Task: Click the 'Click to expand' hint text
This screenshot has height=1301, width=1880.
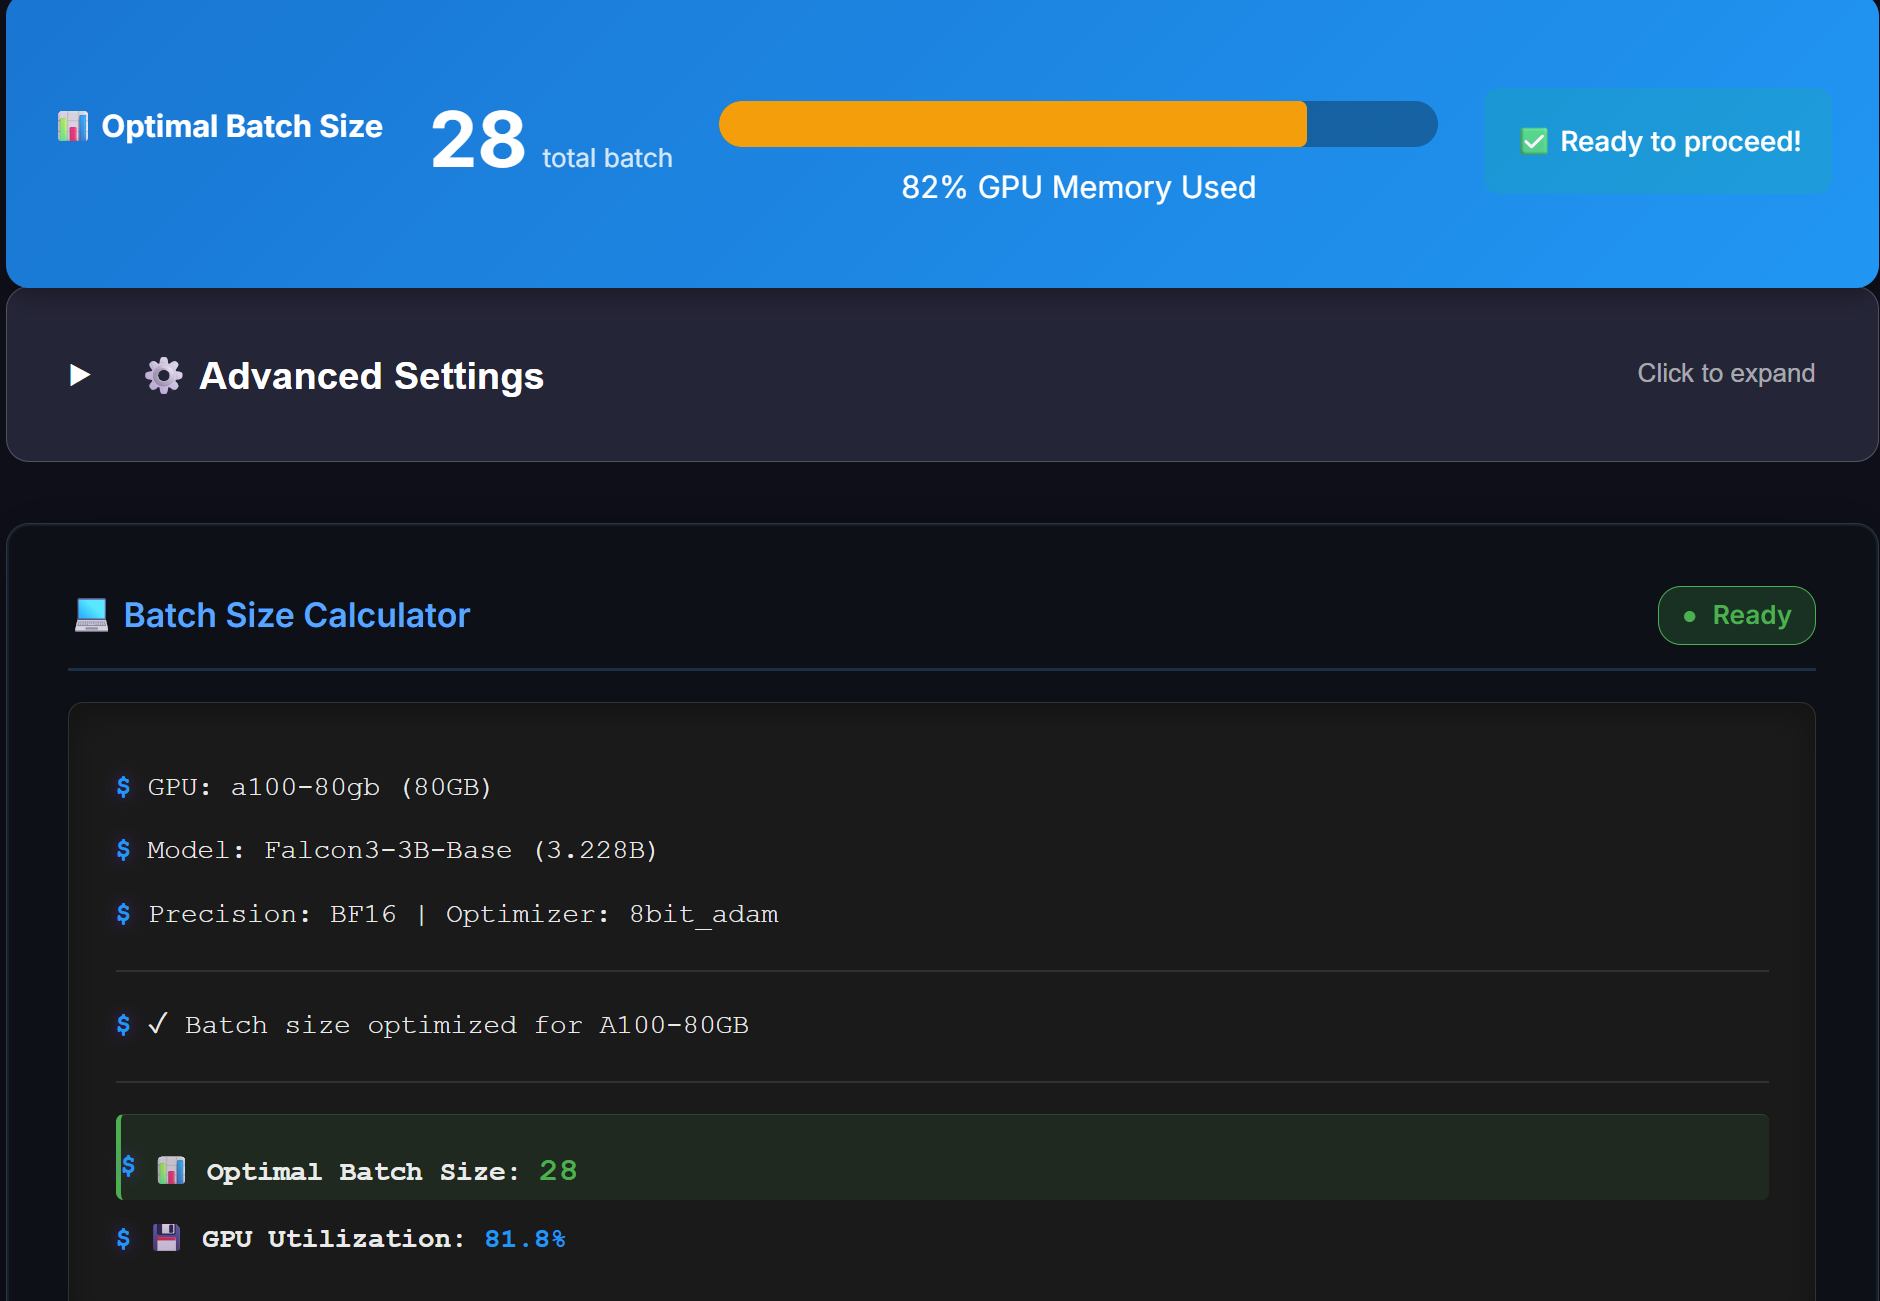Action: 1725,373
